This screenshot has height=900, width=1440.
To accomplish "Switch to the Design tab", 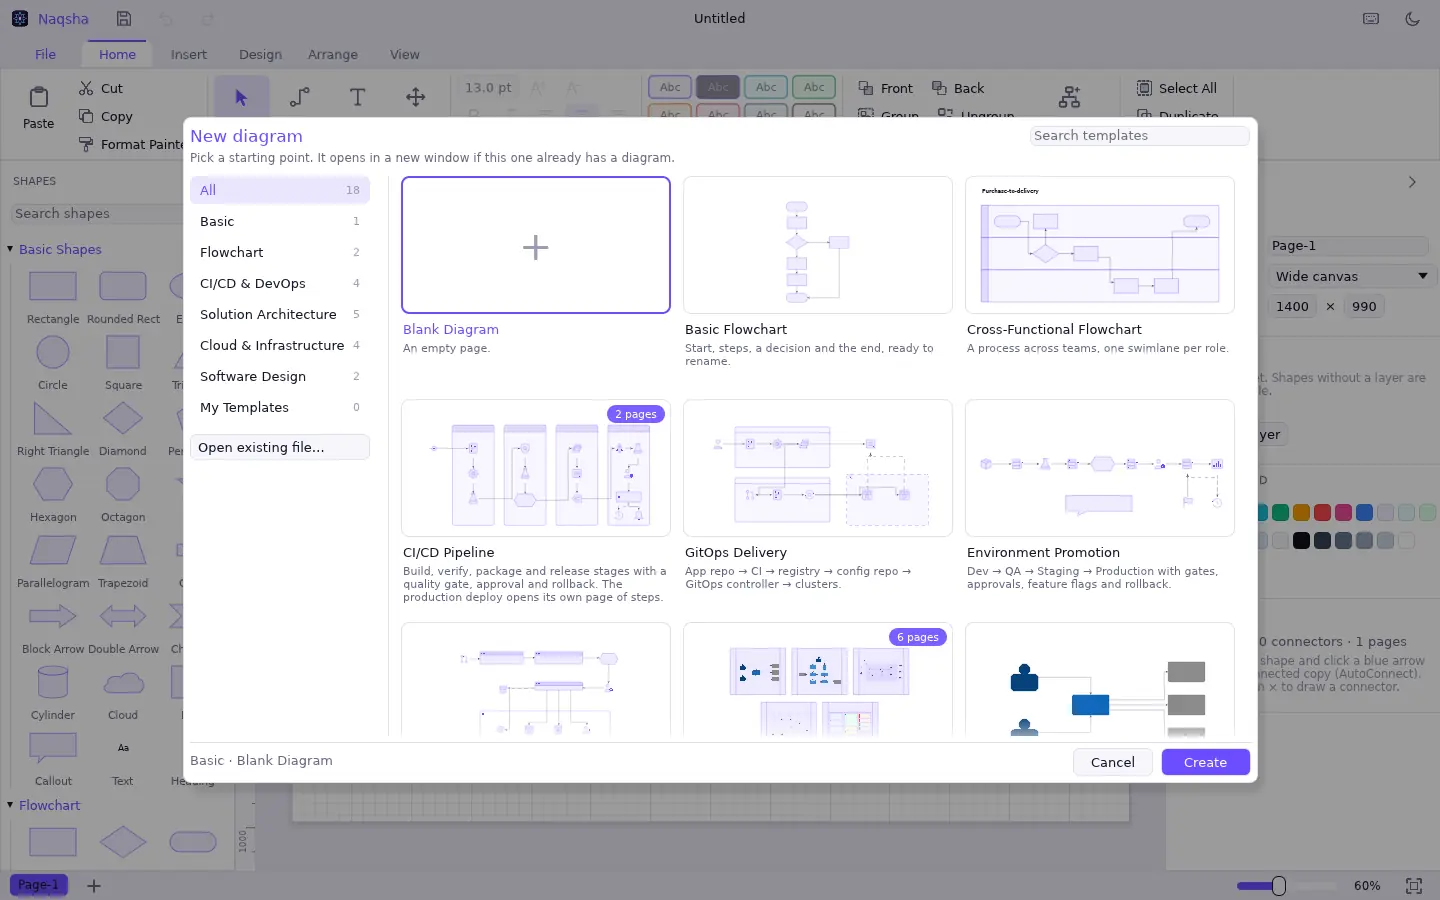I will [260, 55].
